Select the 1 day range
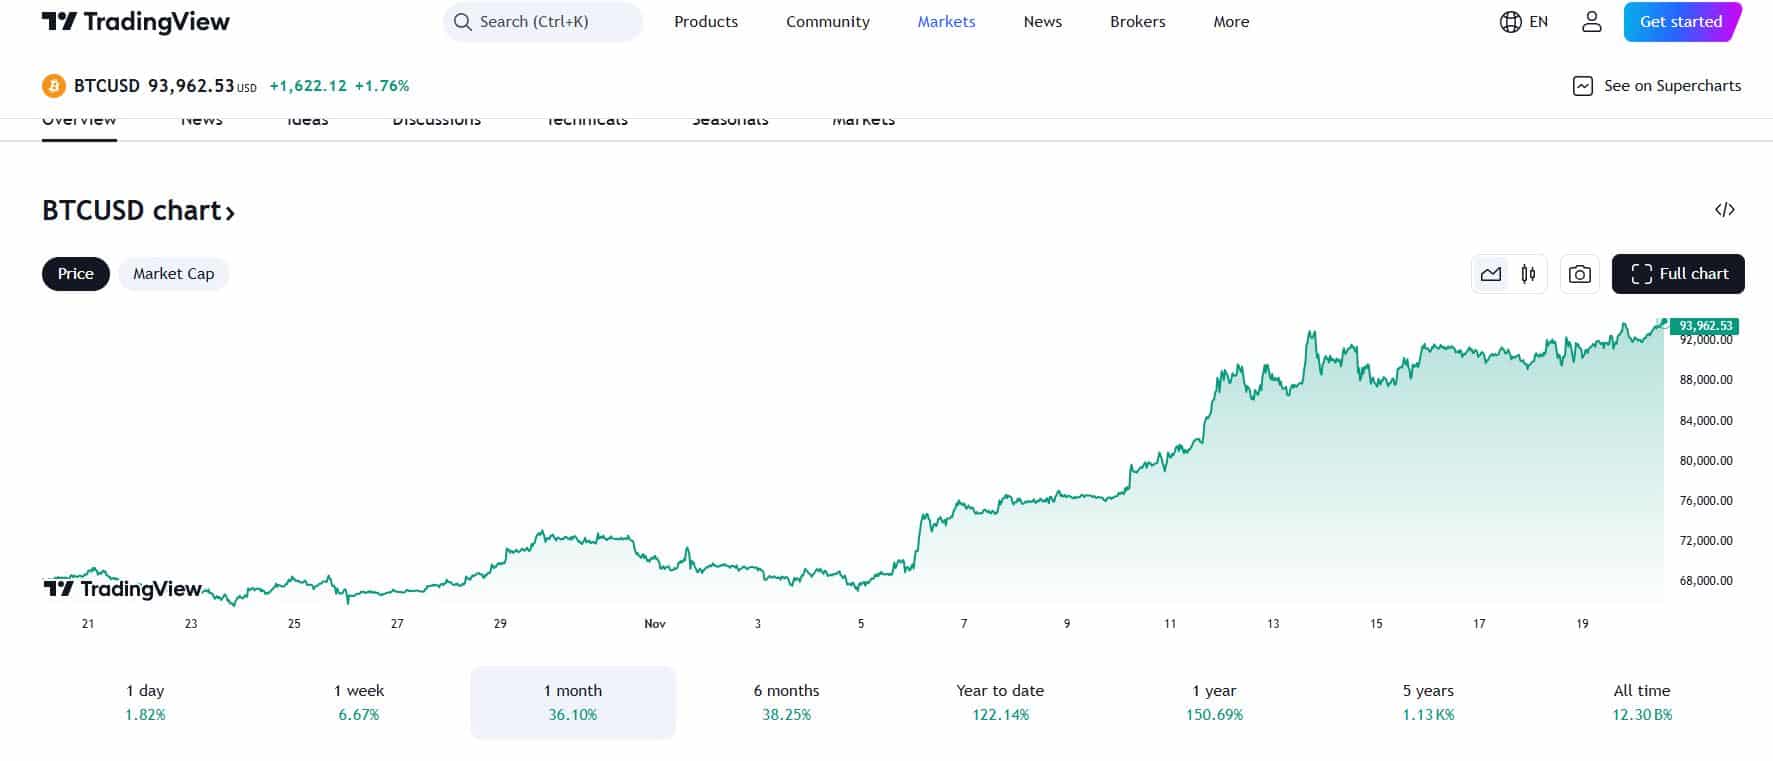Image resolution: width=1773 pixels, height=761 pixels. click(x=145, y=702)
